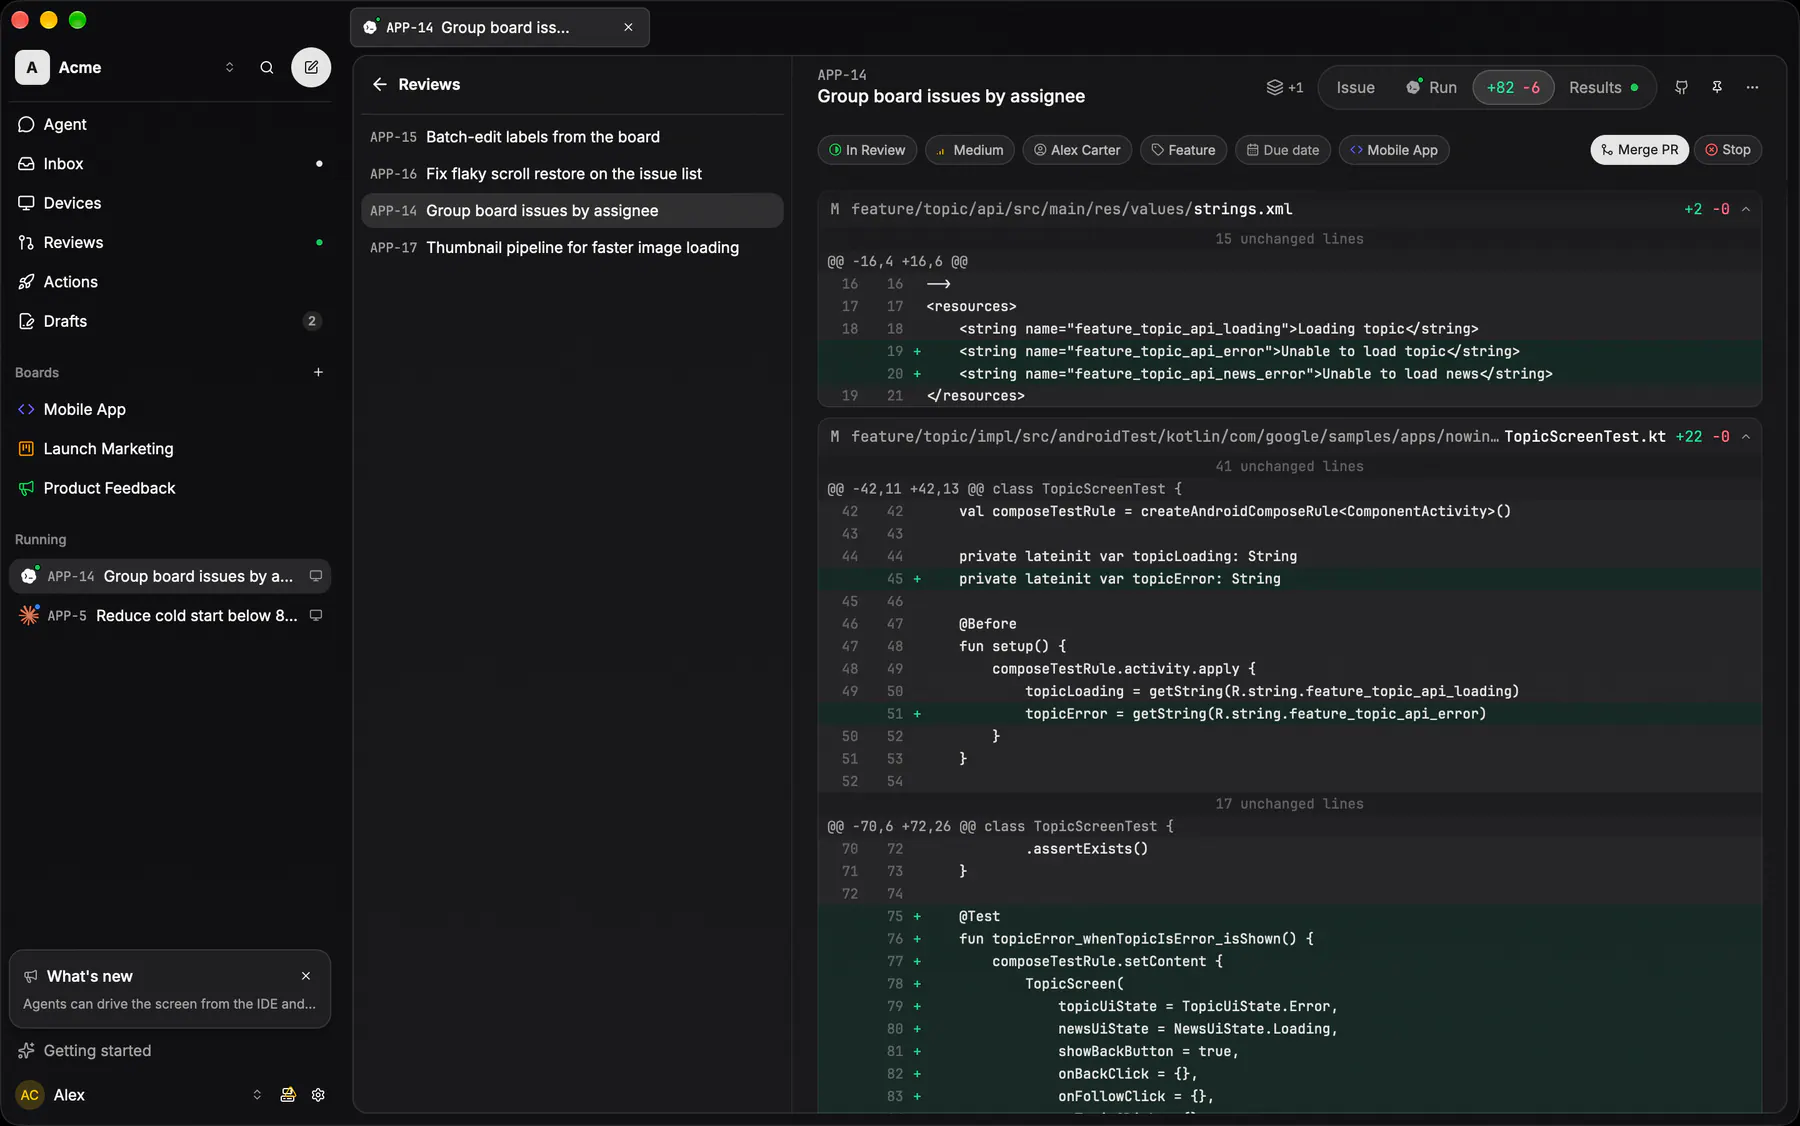Screen dimensions: 1800x1126
Task: Switch to the Run tab
Action: (x=1431, y=88)
